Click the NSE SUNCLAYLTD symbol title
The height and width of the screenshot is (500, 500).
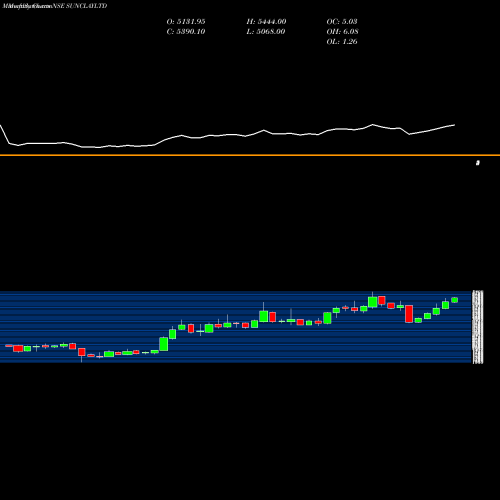pyautogui.click(x=80, y=6)
